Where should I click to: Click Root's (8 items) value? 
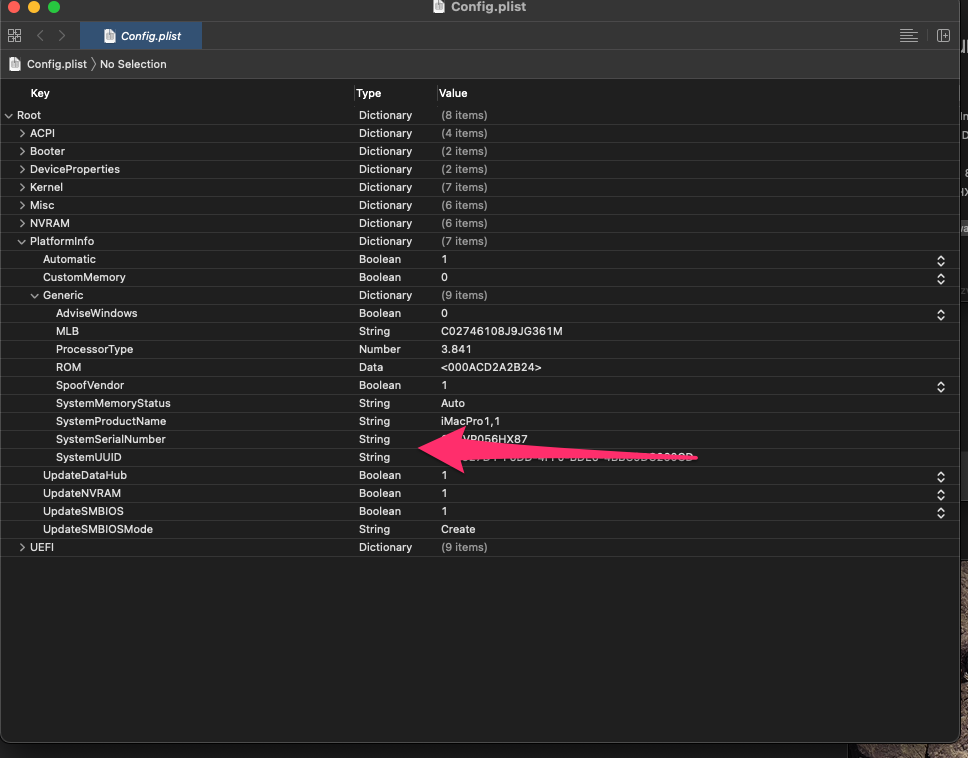point(464,115)
